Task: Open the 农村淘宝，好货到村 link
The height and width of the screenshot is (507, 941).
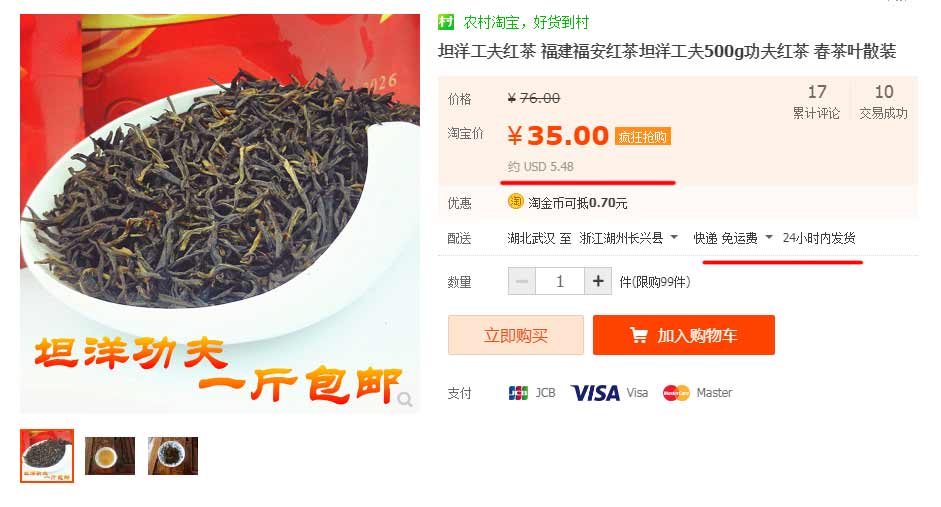Action: [526, 23]
